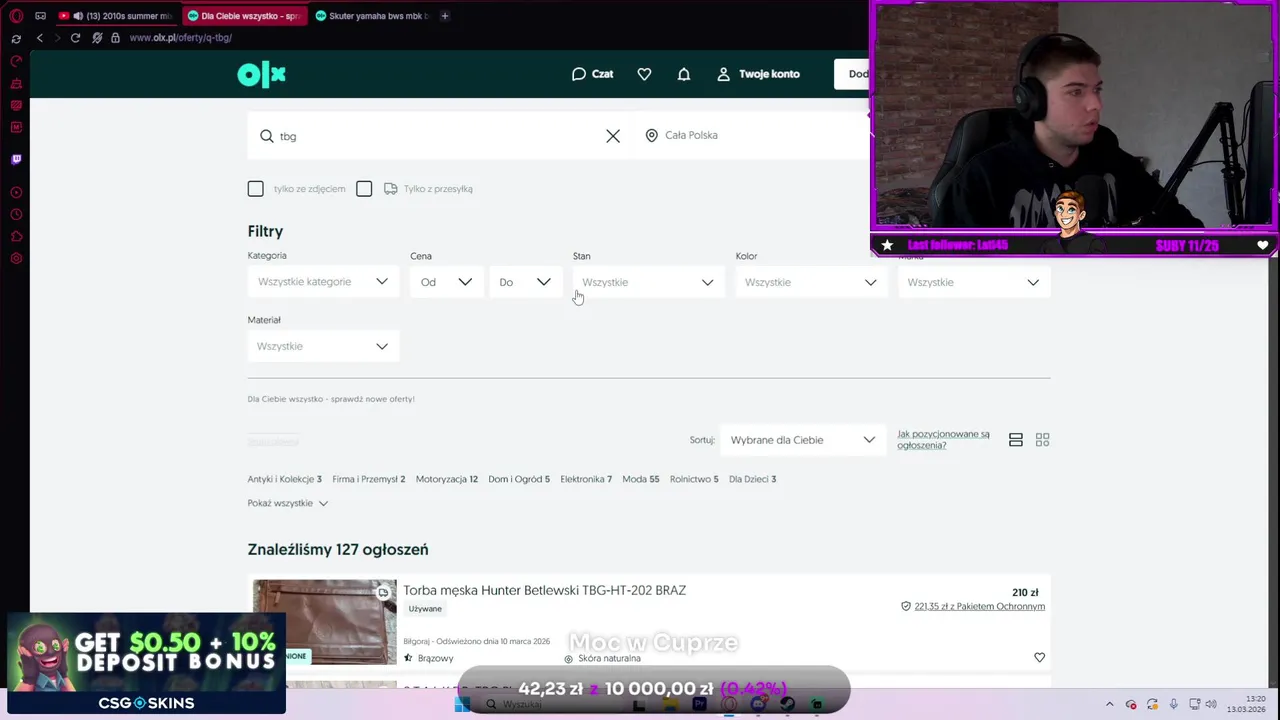Filter by 'Elektronika 7' category

[586, 479]
